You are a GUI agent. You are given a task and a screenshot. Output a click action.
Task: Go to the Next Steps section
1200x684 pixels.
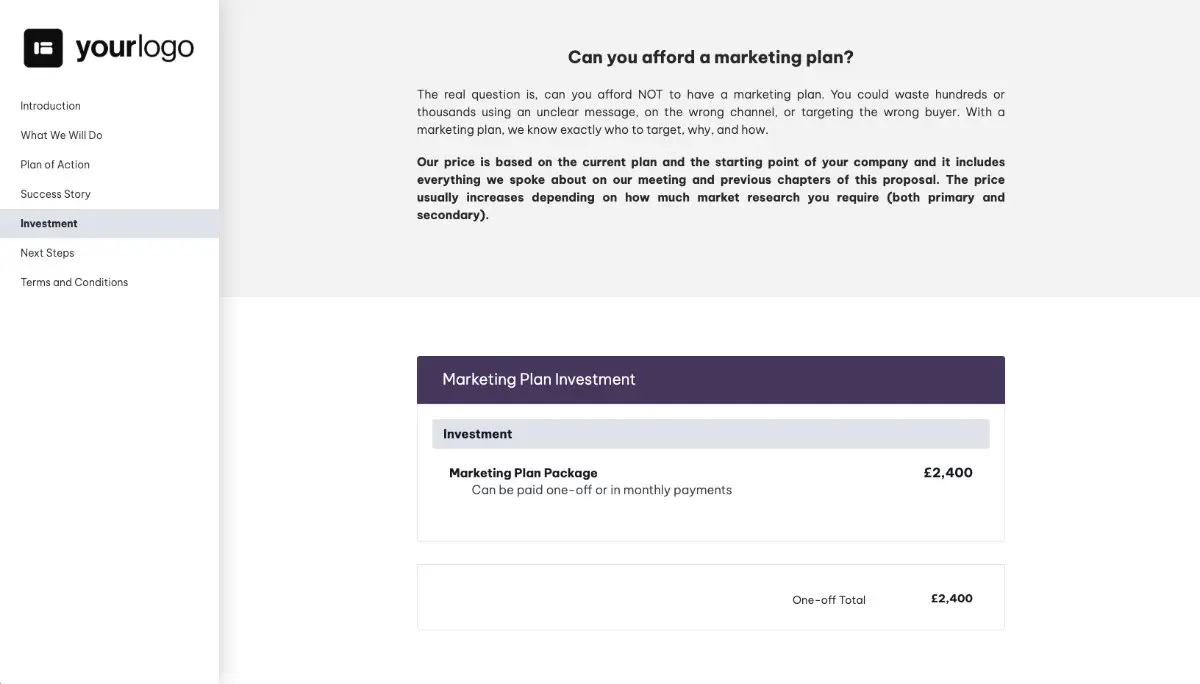pyautogui.click(x=46, y=252)
